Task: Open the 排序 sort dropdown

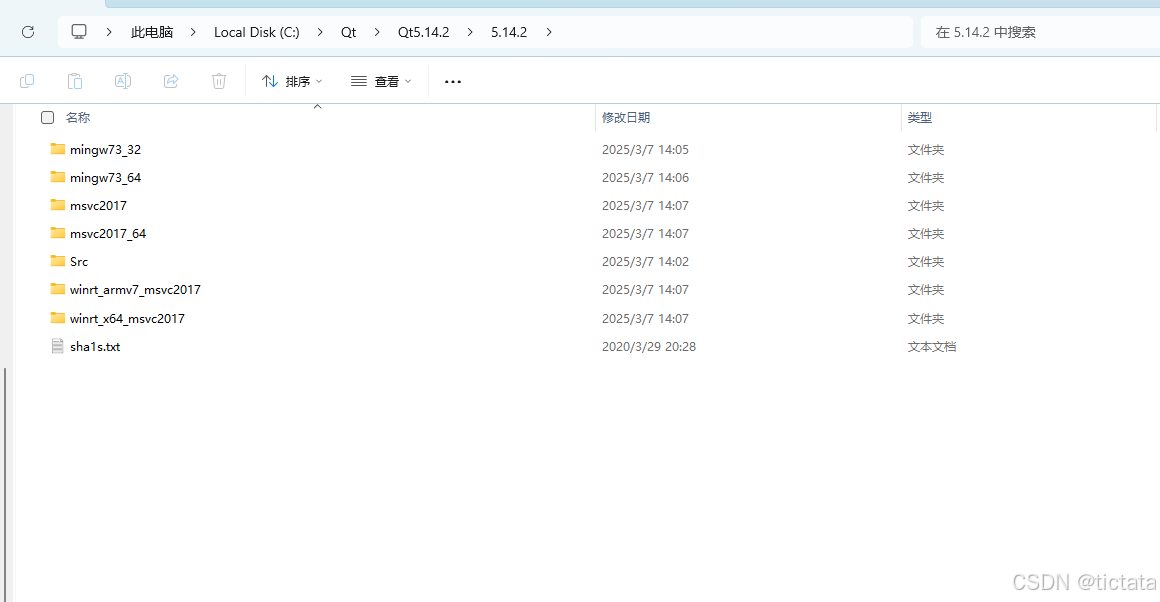Action: pyautogui.click(x=291, y=81)
